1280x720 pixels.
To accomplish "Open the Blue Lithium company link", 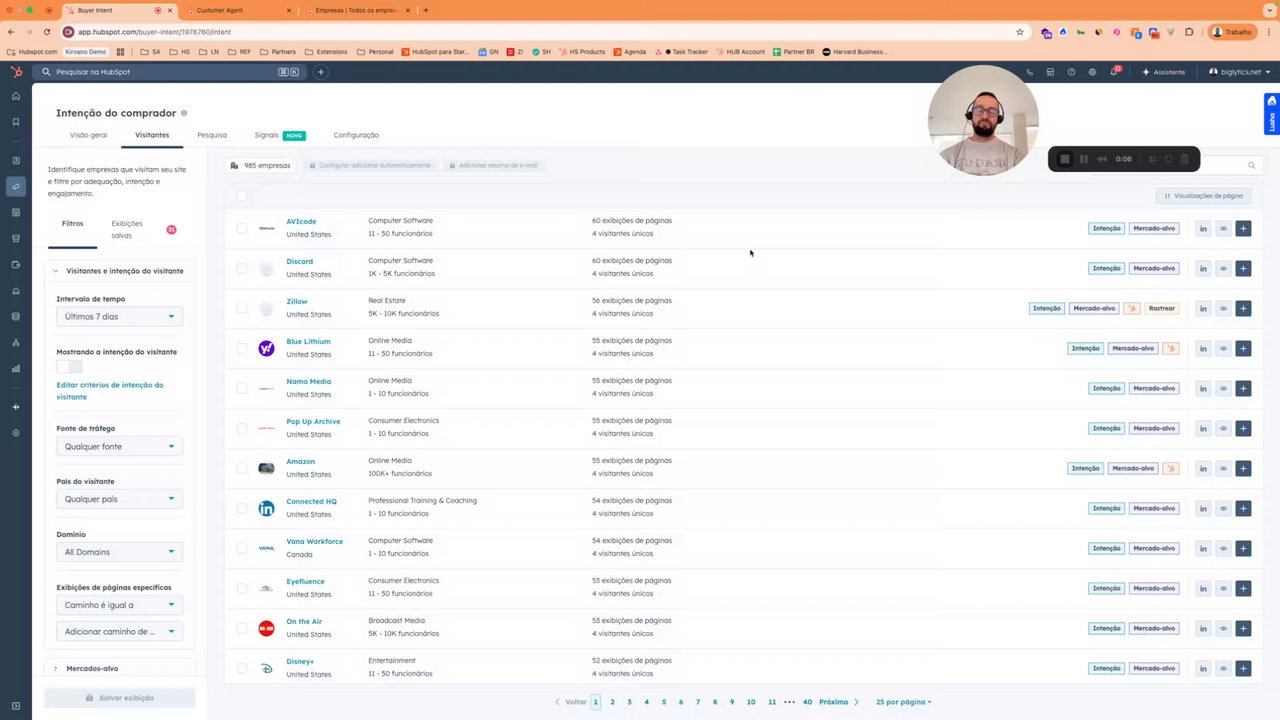I will (x=308, y=341).
